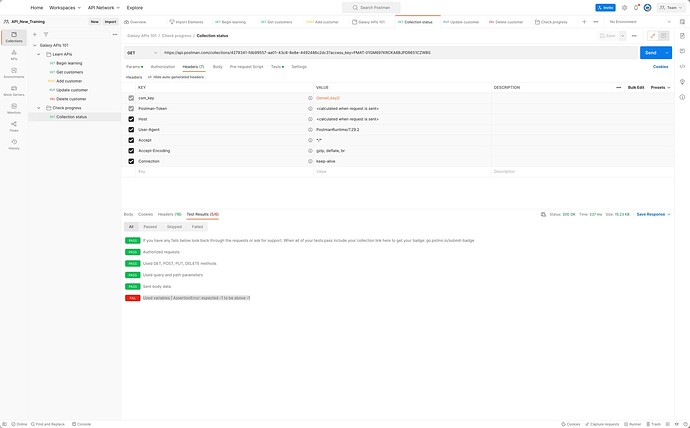Screen dimensions: 690x428
Task: Collapse the Learn APIs folder
Action: (x=39, y=54)
